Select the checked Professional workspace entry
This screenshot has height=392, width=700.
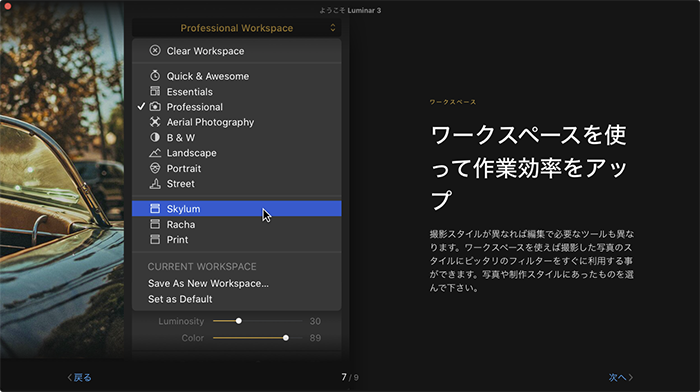[x=237, y=107]
